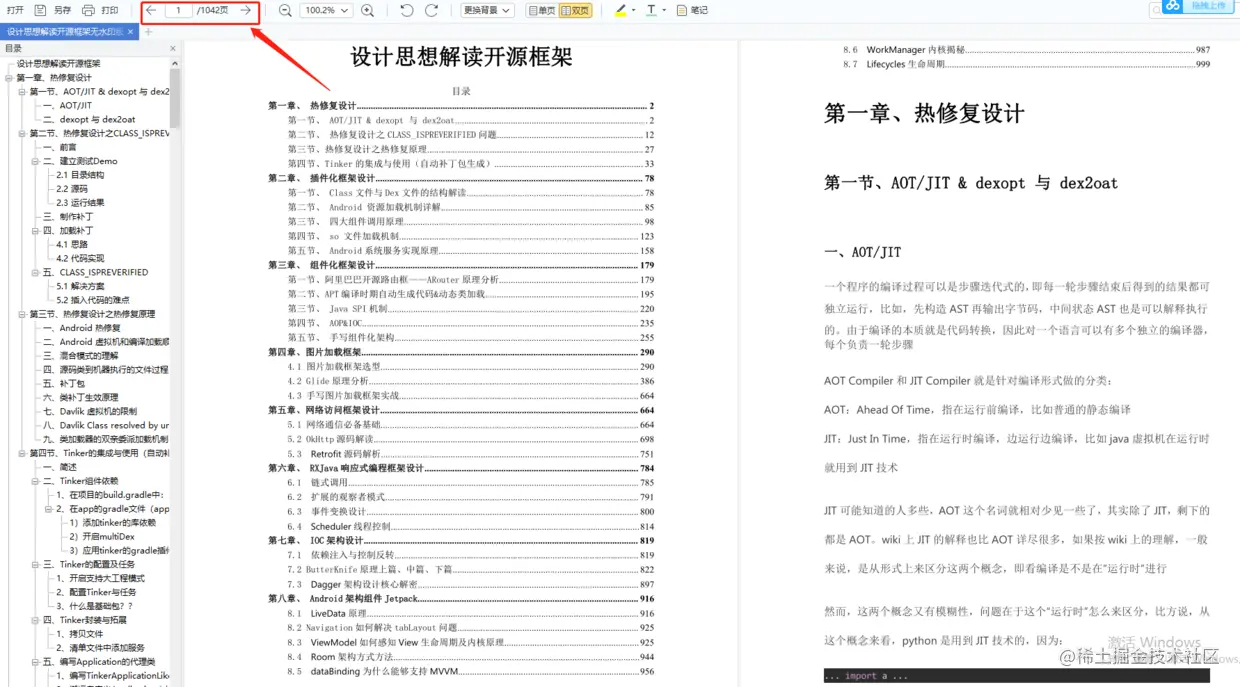The height and width of the screenshot is (687, 1240).
Task: Collapse 第一节、AOT/JIT & dexopt tree node
Action: coord(22,91)
